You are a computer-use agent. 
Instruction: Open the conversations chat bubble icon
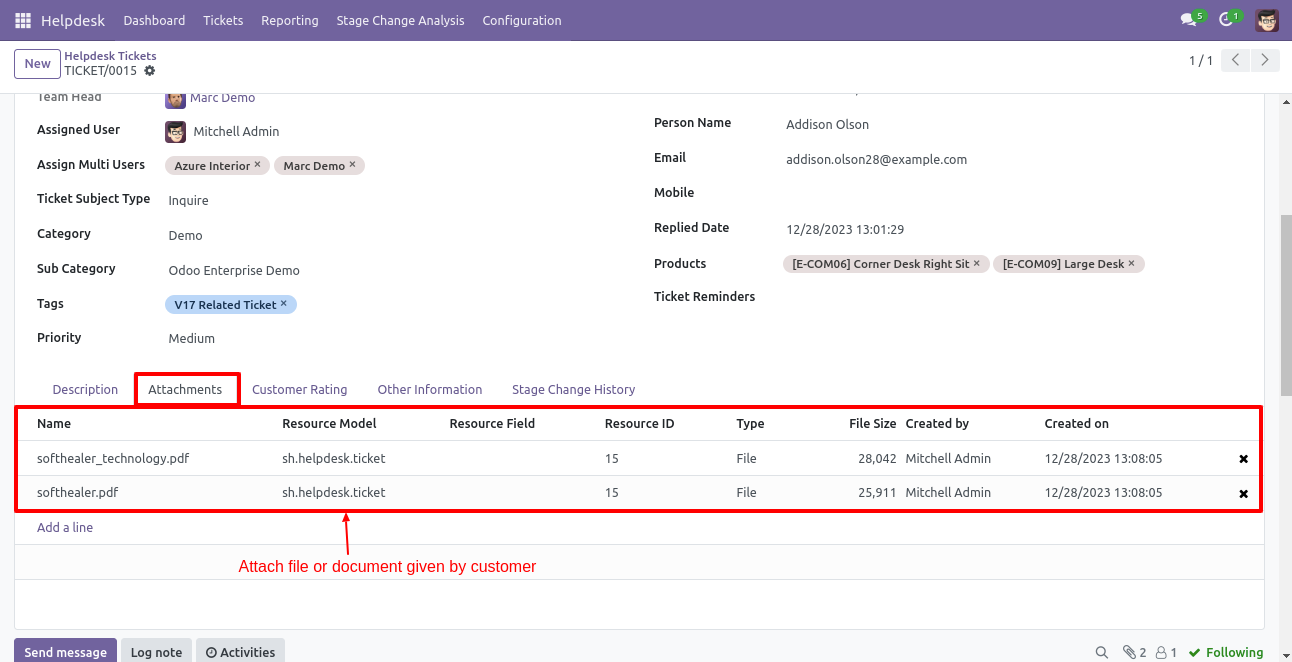1188,20
